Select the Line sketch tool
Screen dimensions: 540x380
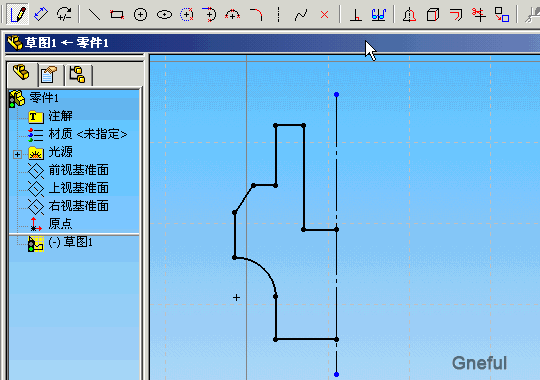(x=94, y=14)
